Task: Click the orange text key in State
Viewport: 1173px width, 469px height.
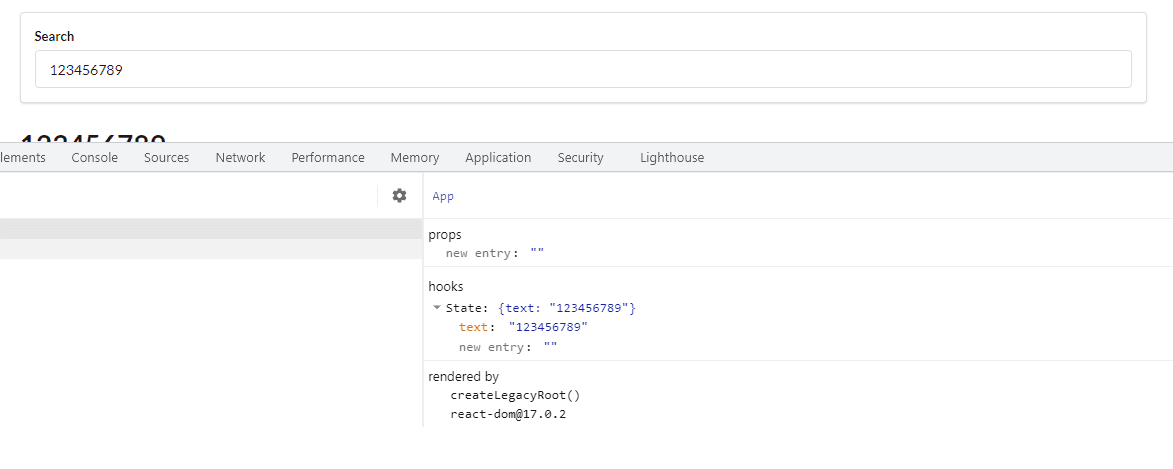Action: (473, 327)
